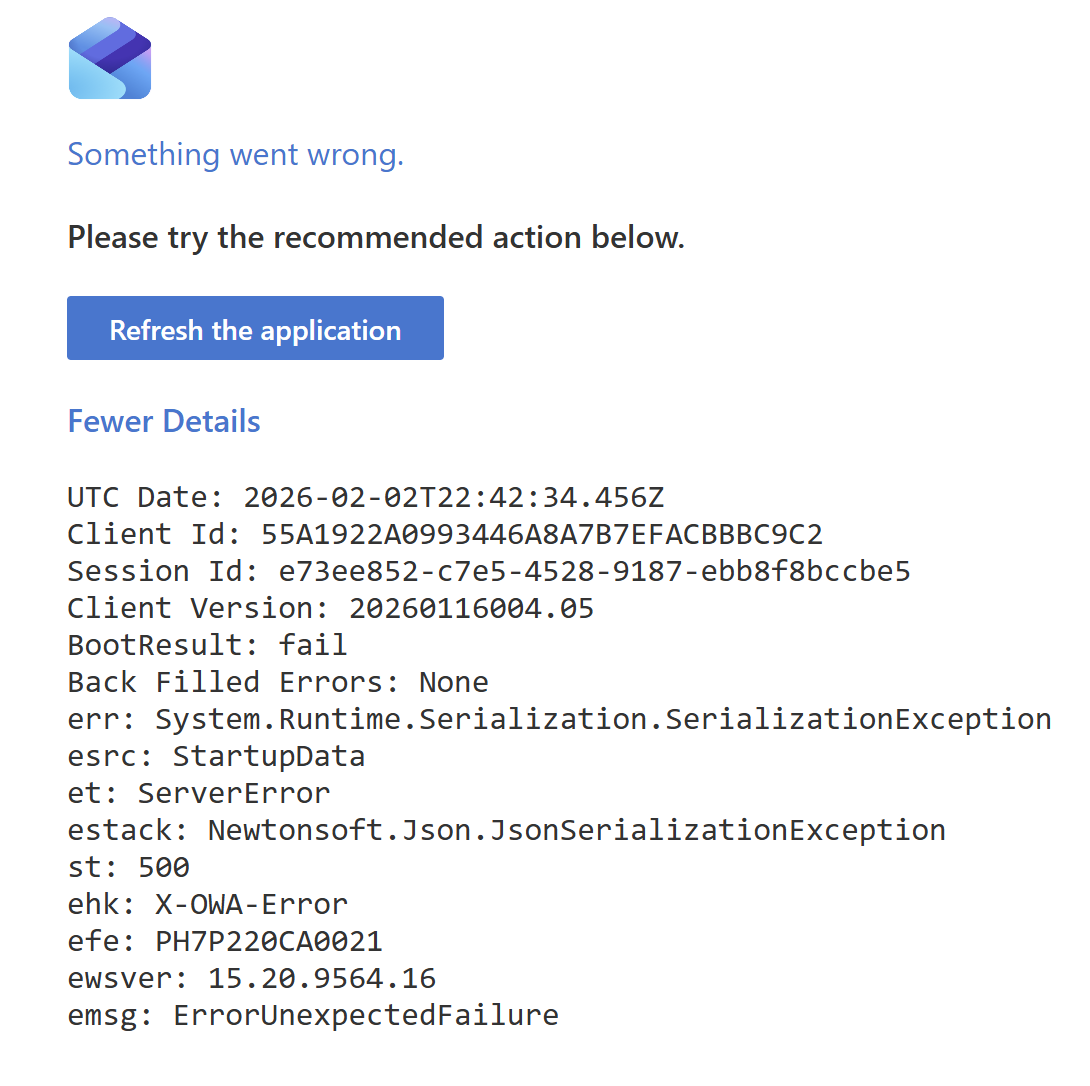This screenshot has height=1086, width=1090.
Task: Click the Something went wrong heading
Action: click(236, 154)
